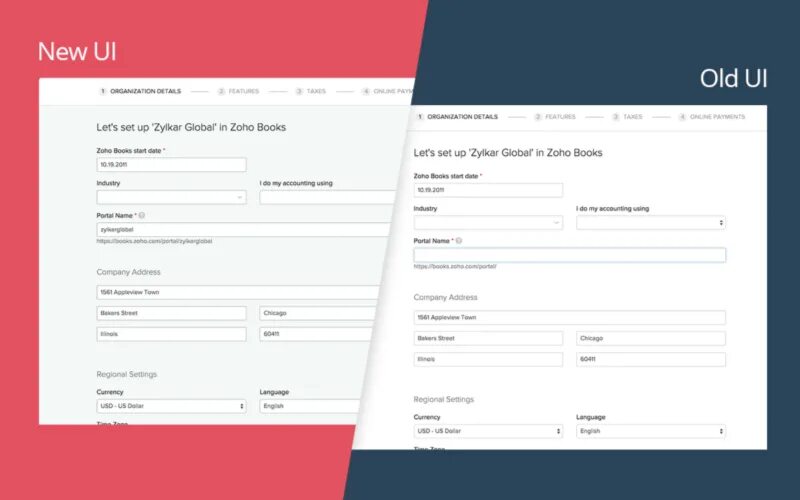Open accounting method dropdown in New UI
The height and width of the screenshot is (500, 800).
(327, 197)
